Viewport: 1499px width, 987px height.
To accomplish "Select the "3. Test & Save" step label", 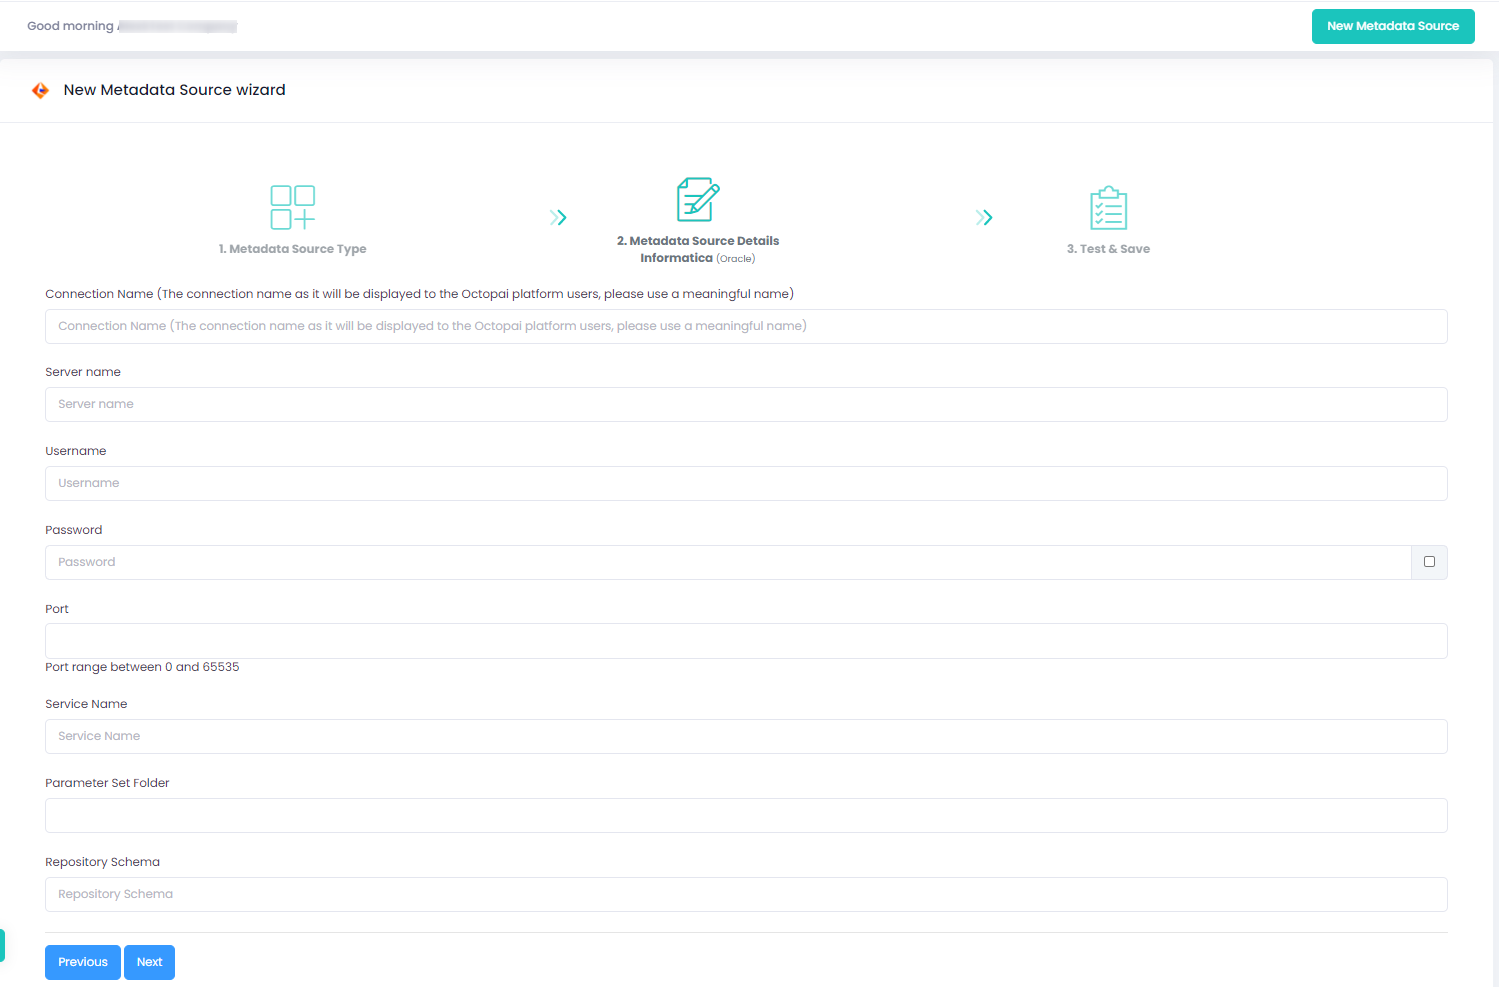I will (x=1108, y=249).
